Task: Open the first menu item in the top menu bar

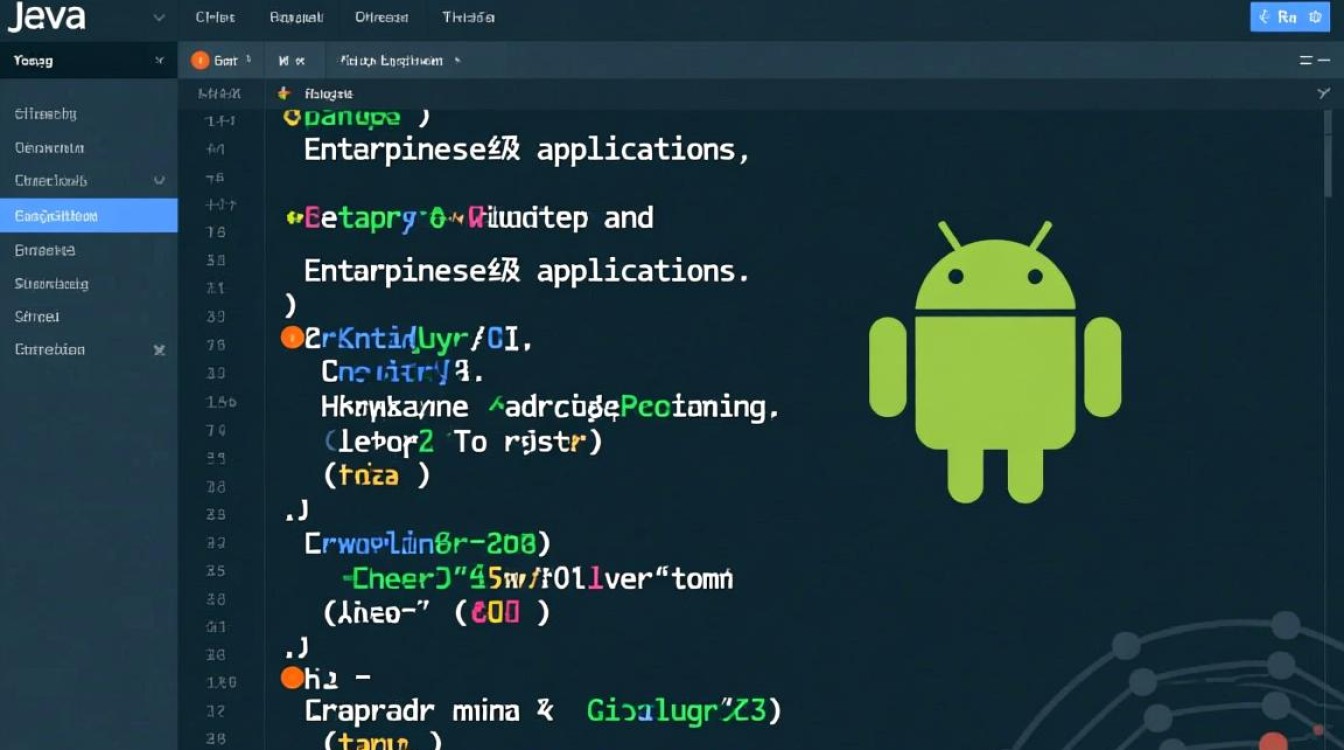Action: pos(214,17)
